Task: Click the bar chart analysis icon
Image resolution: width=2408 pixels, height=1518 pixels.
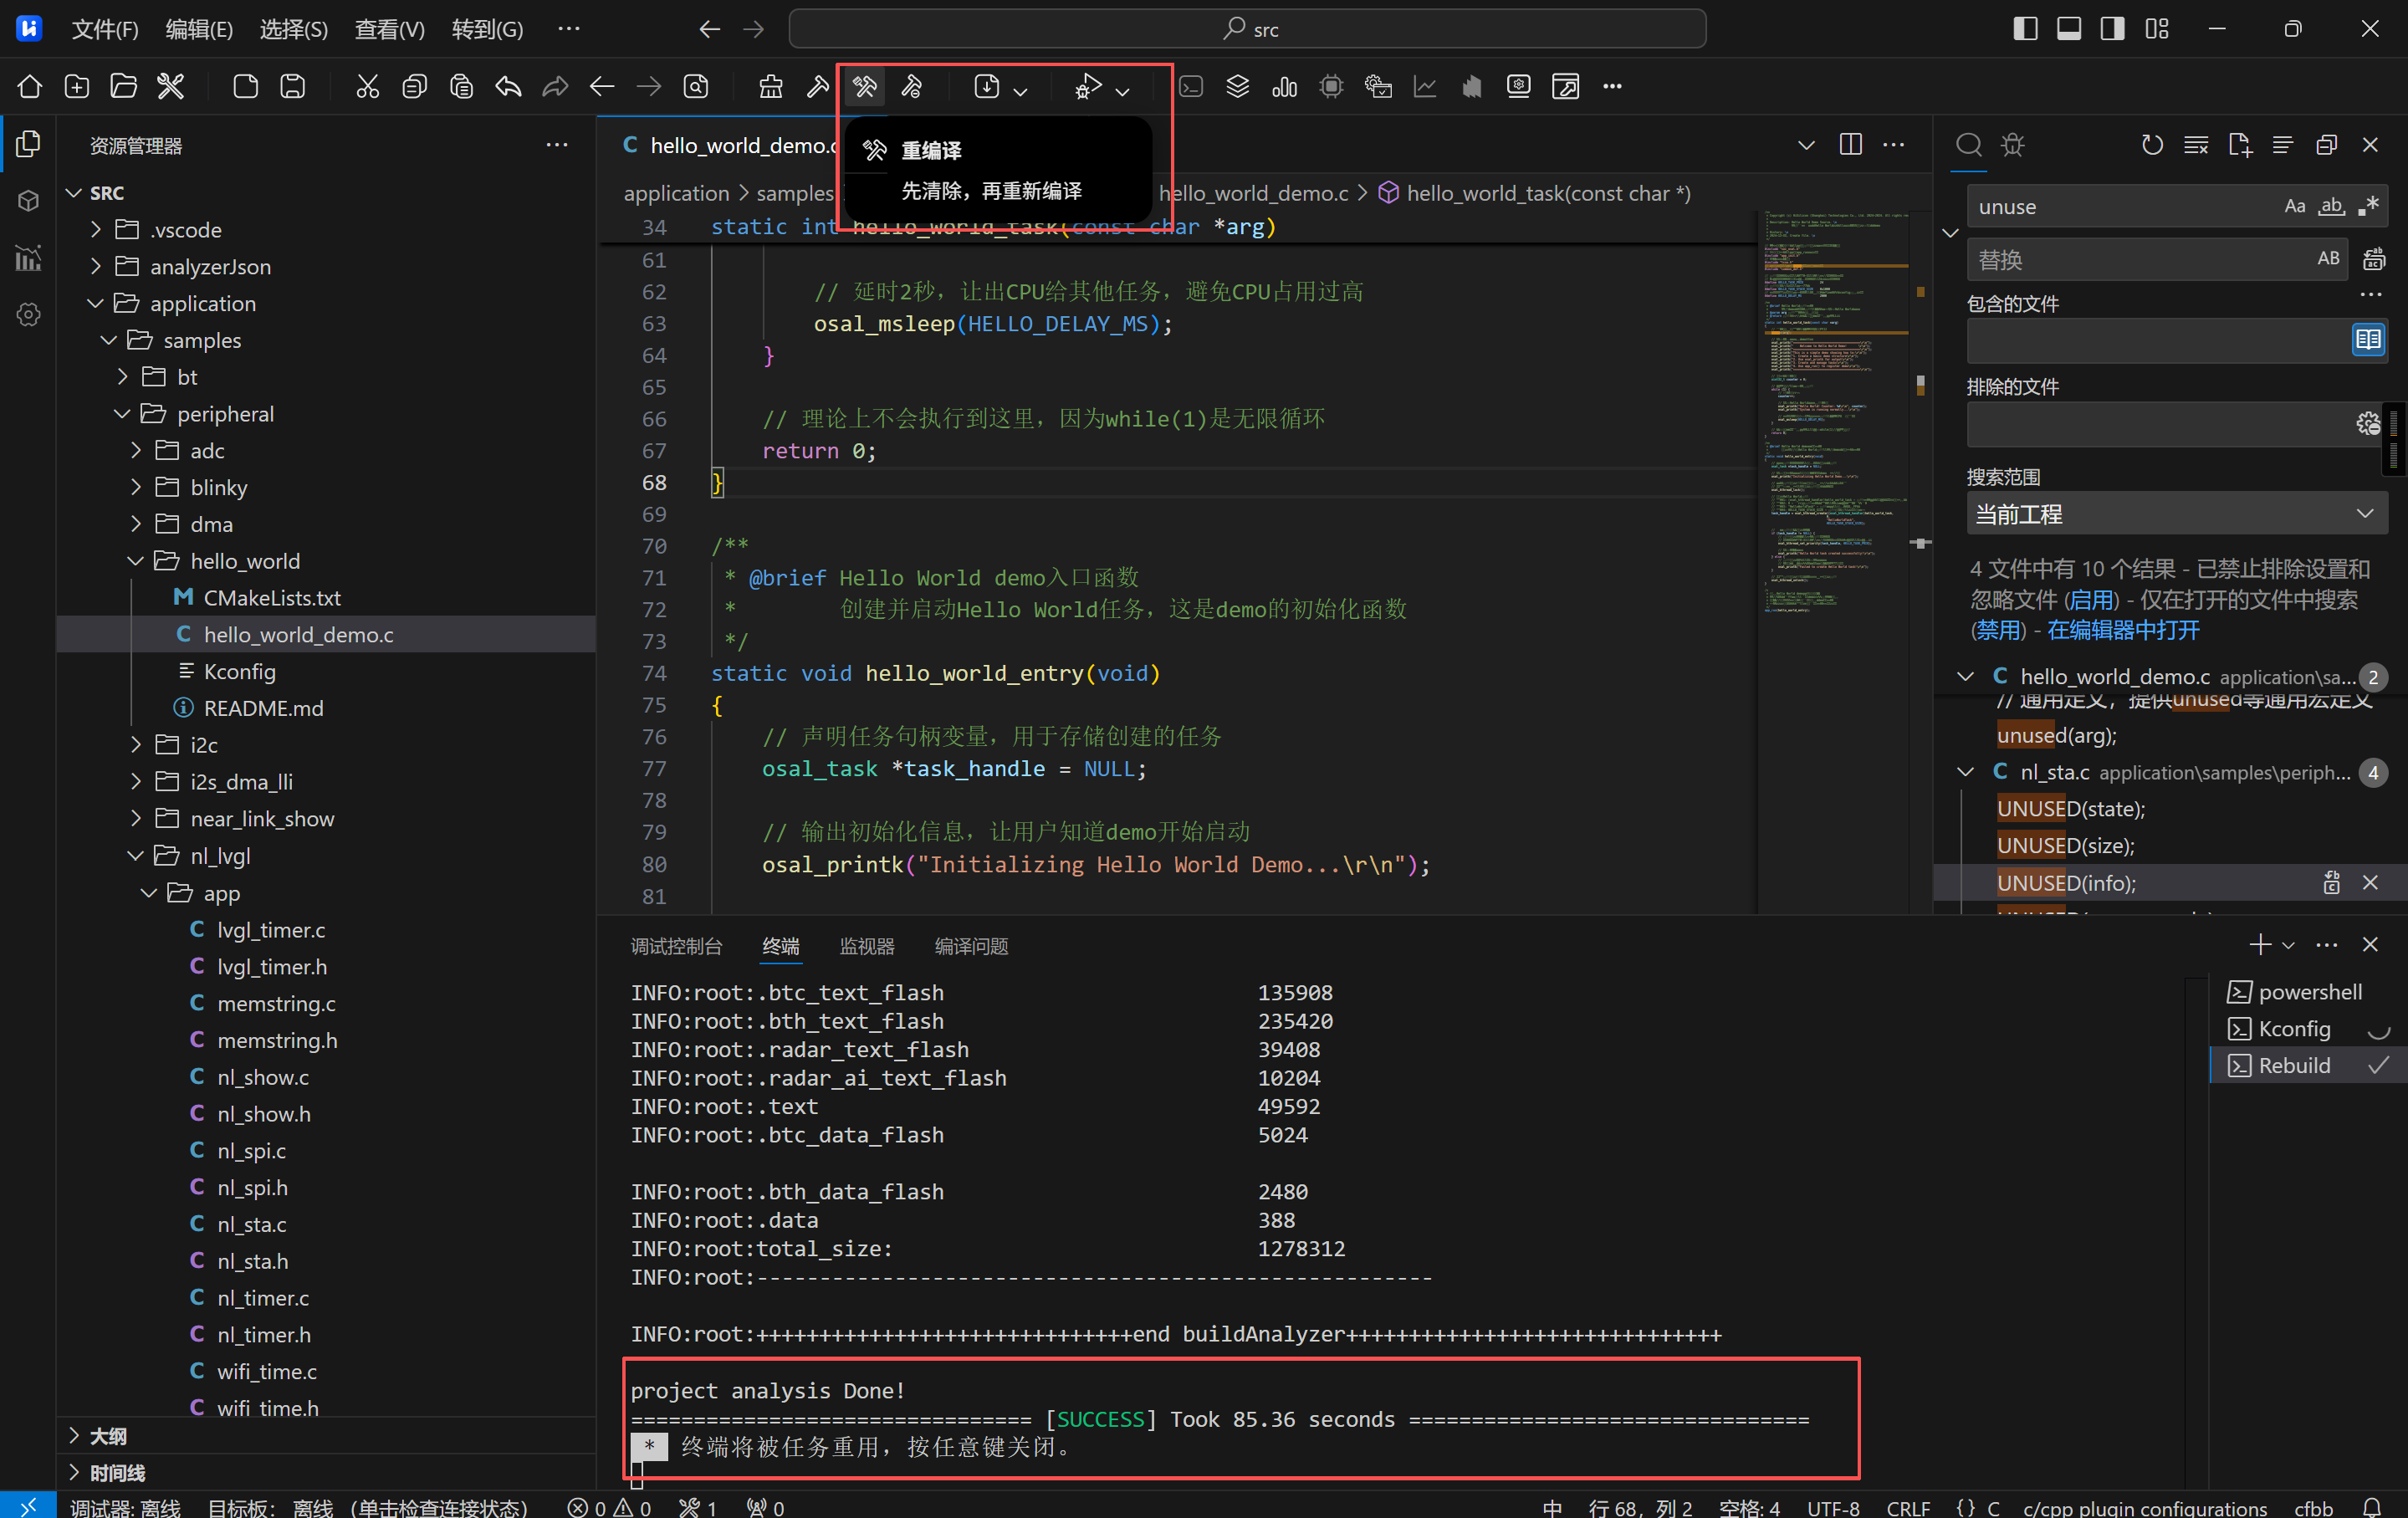Action: click(x=1285, y=86)
